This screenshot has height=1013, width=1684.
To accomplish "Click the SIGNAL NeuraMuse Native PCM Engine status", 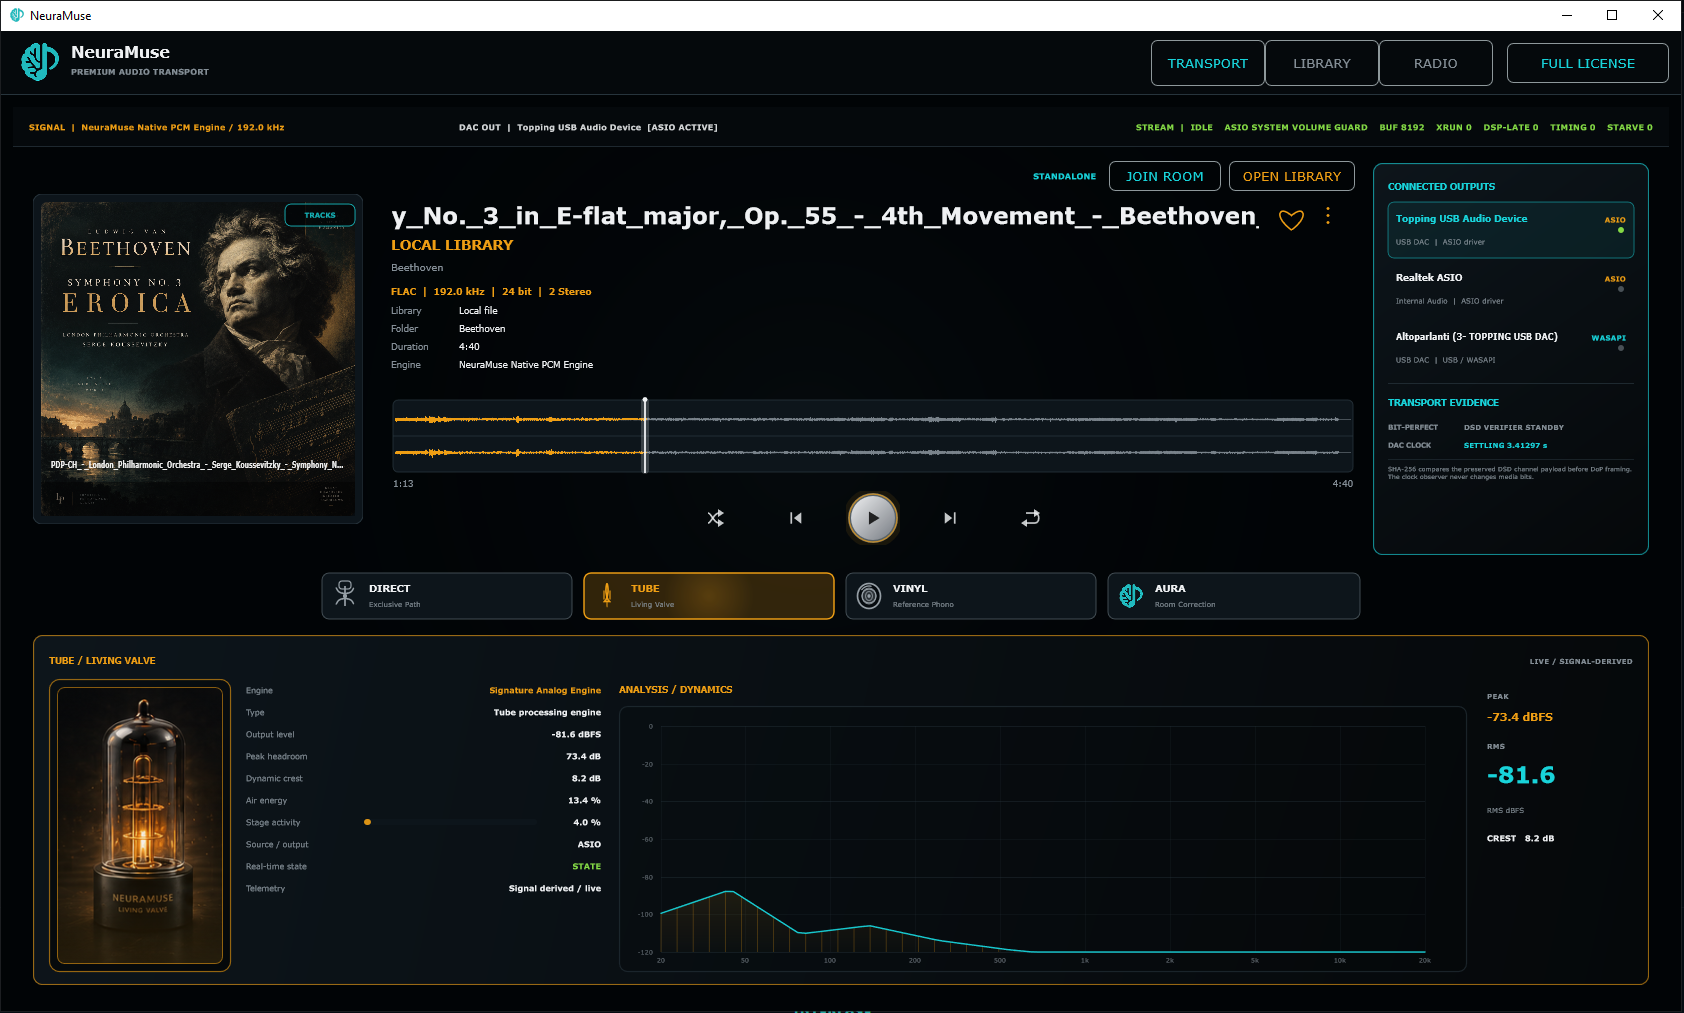I will pos(157,128).
